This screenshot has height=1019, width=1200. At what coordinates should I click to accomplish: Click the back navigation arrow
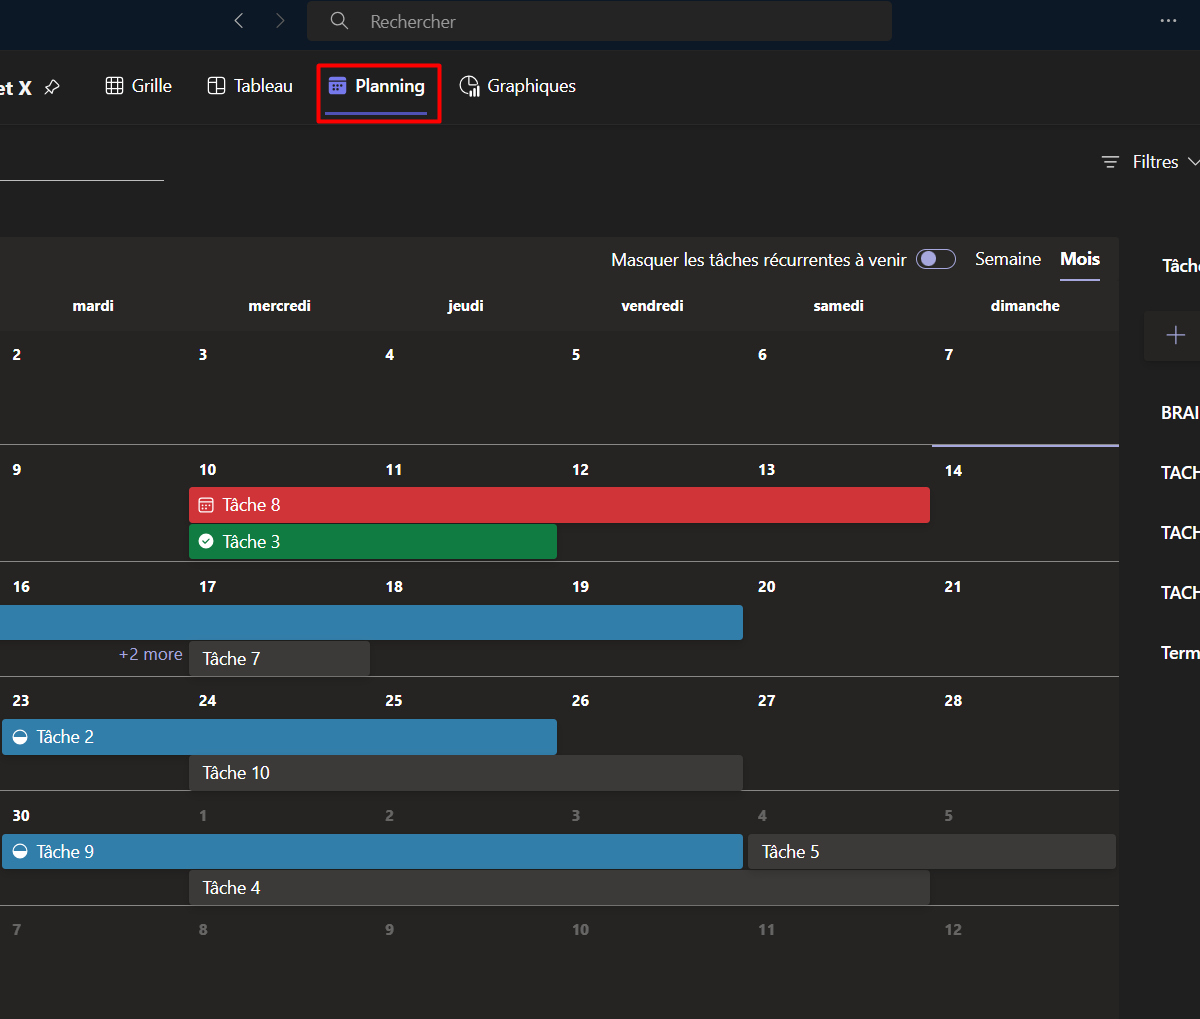coord(239,21)
